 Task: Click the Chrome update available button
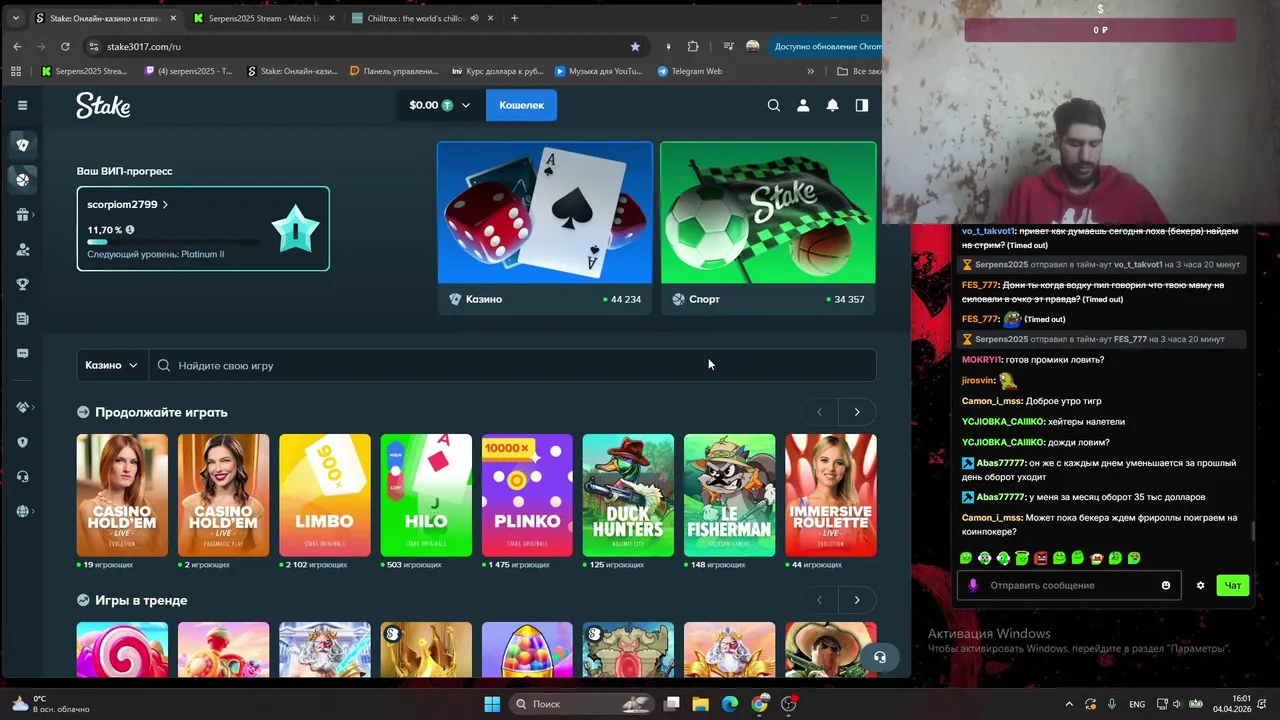828,46
